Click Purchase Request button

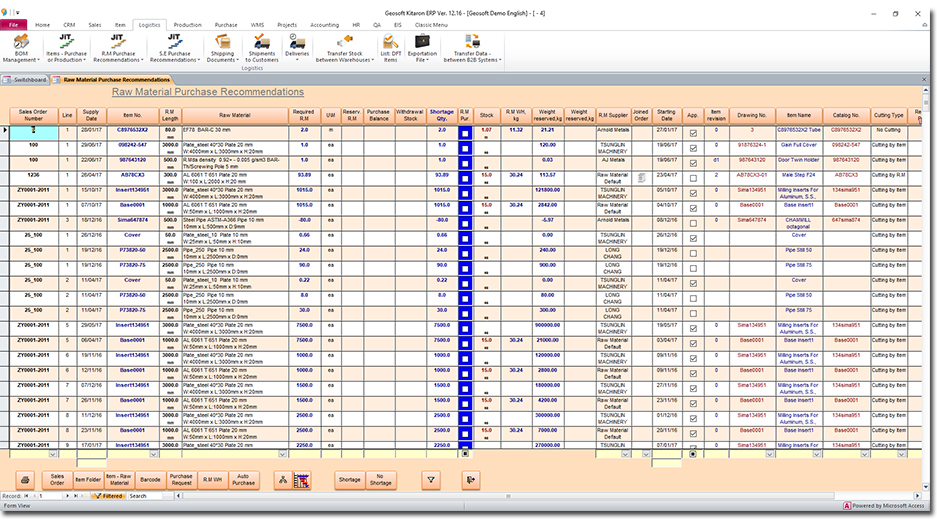pos(181,480)
